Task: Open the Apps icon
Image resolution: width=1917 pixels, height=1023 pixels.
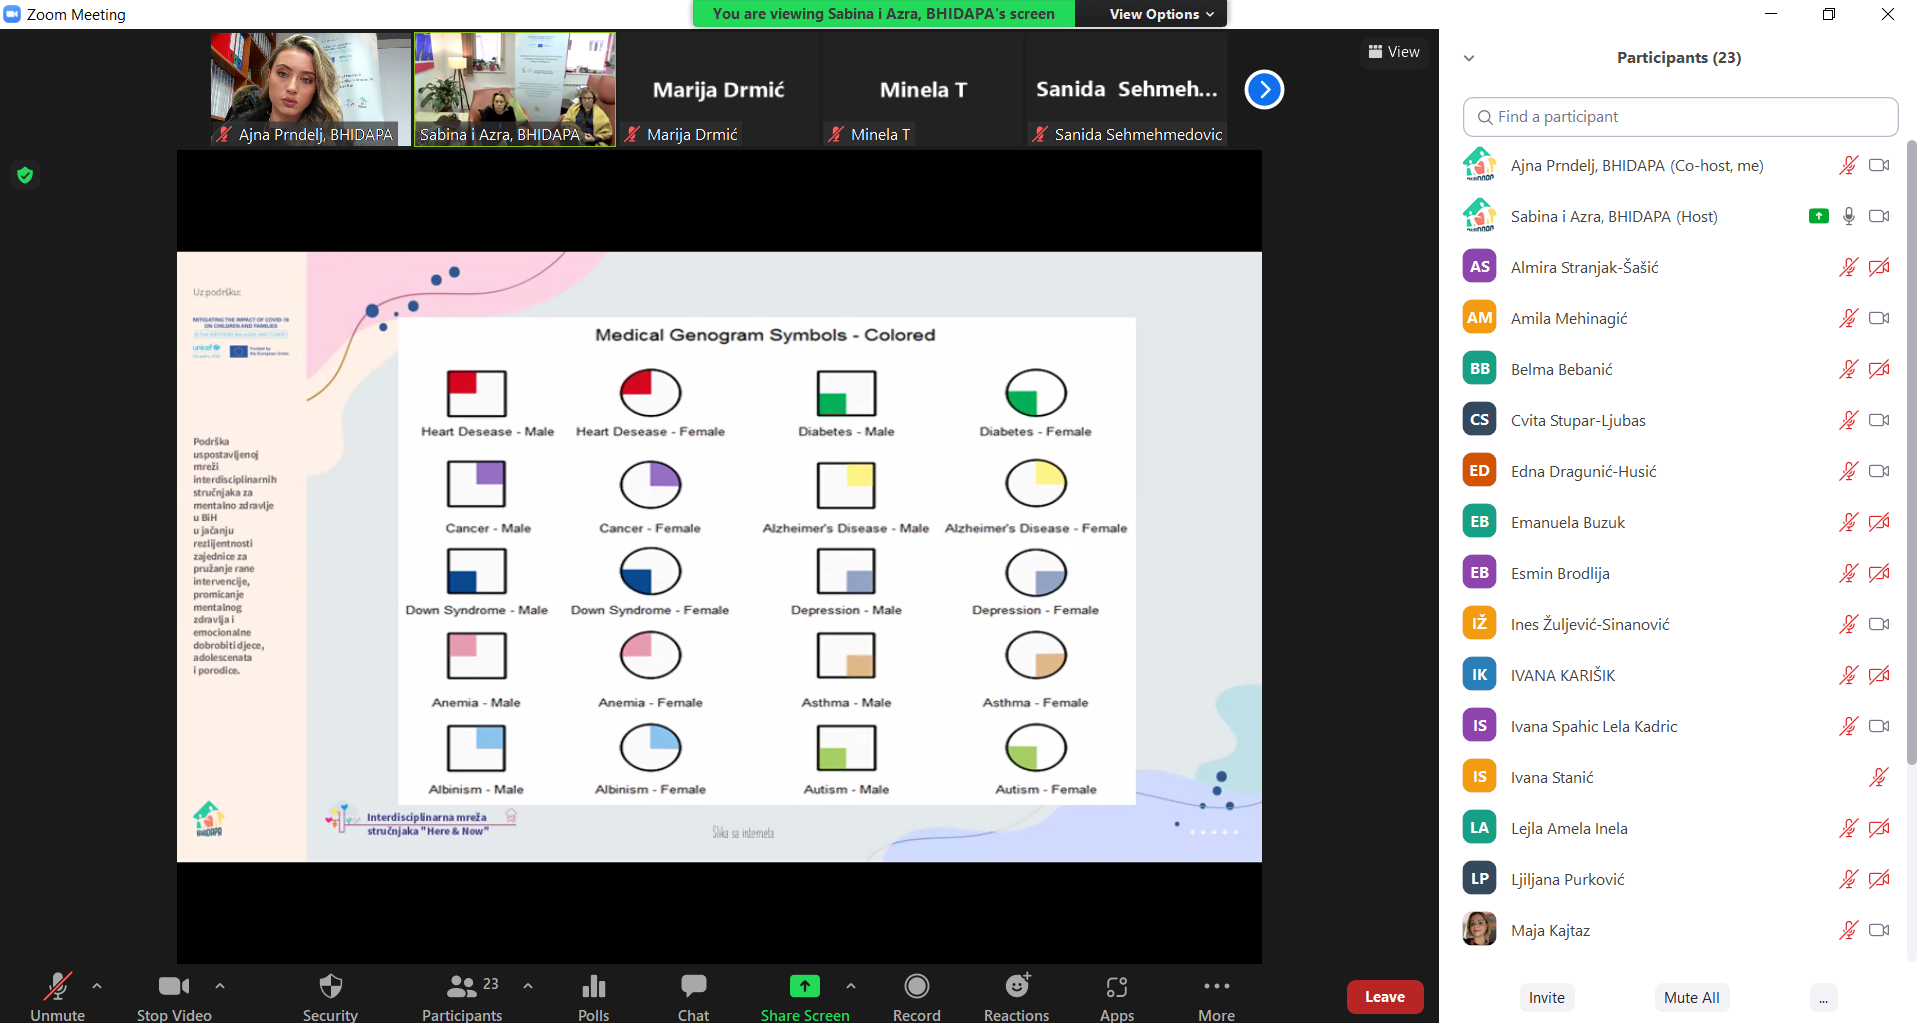Action: pyautogui.click(x=1116, y=987)
